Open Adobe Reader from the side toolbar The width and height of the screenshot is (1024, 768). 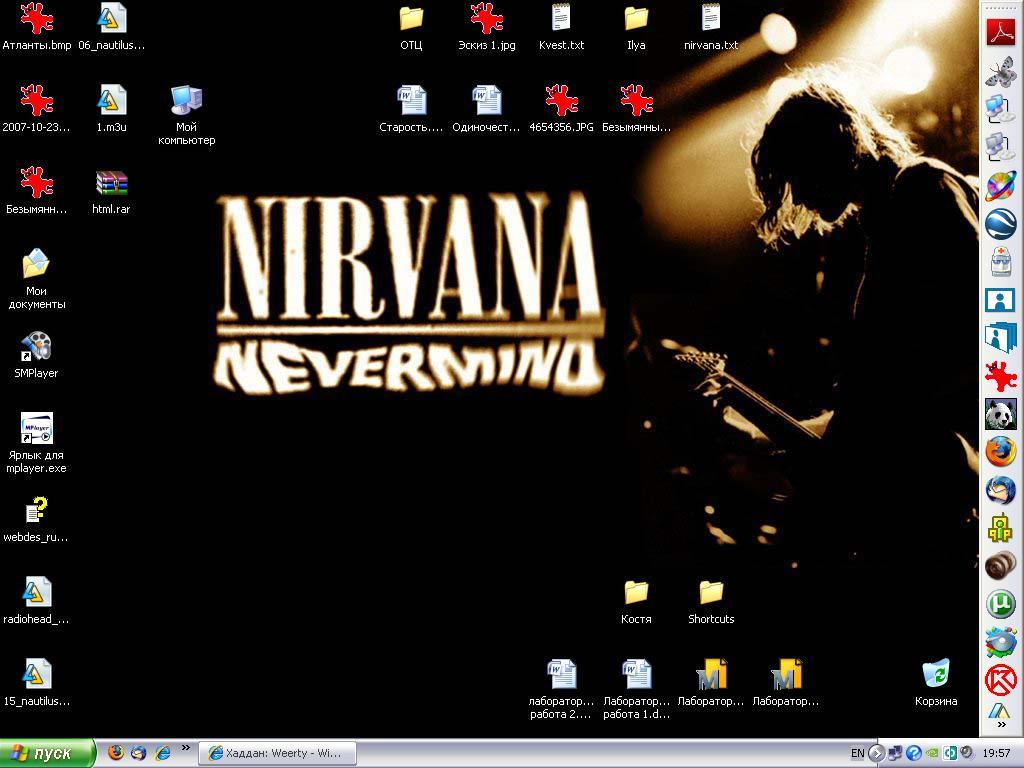coord(1000,31)
